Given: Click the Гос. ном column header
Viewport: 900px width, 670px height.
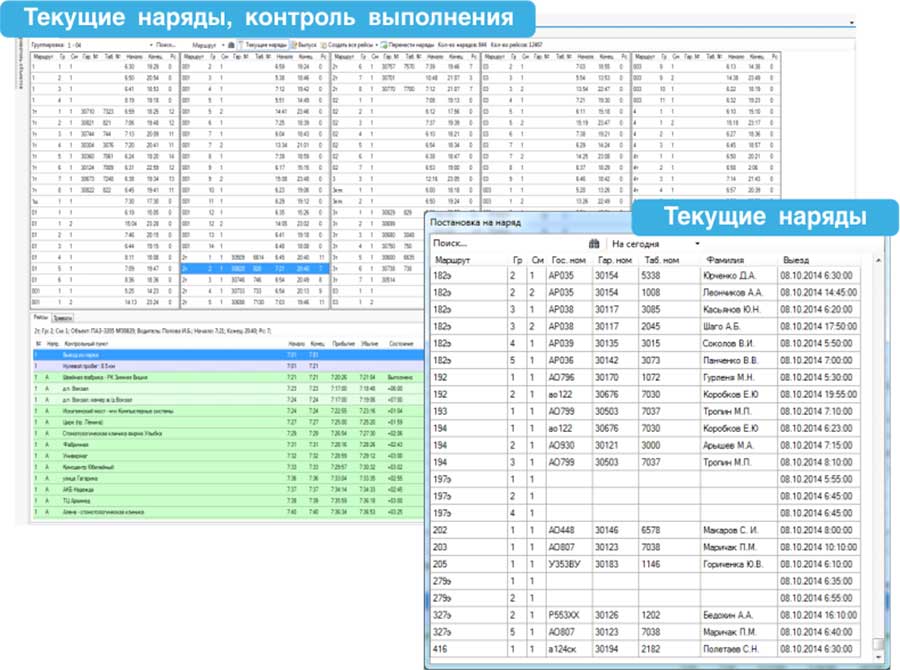Looking at the screenshot, I should [566, 259].
